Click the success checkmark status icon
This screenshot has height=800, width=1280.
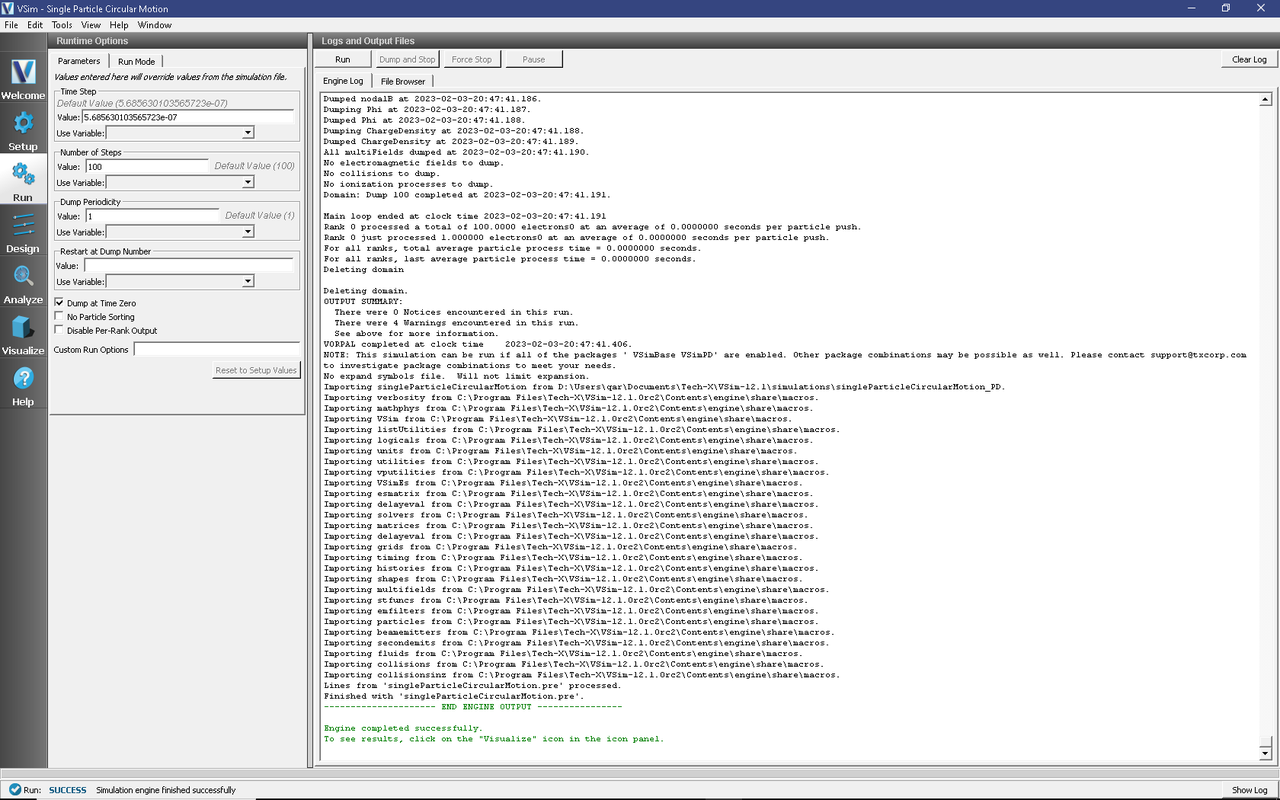(13, 790)
